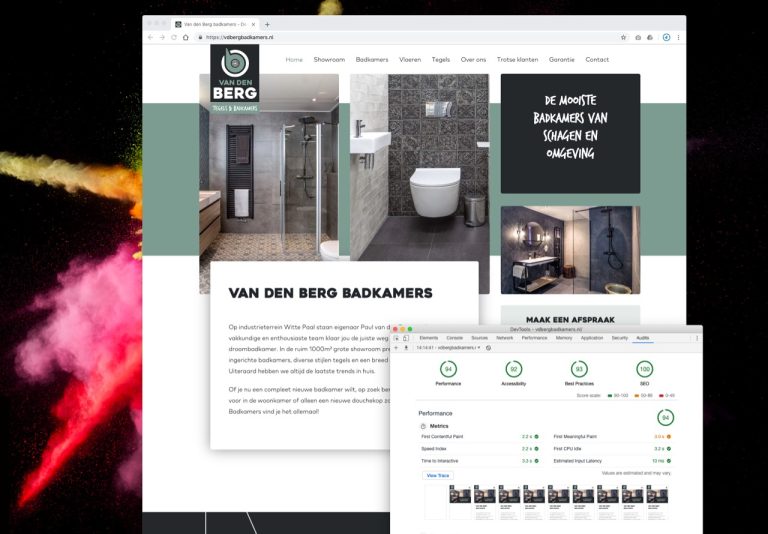The height and width of the screenshot is (534, 768).
Task: Click the browser home icon
Action: (186, 37)
